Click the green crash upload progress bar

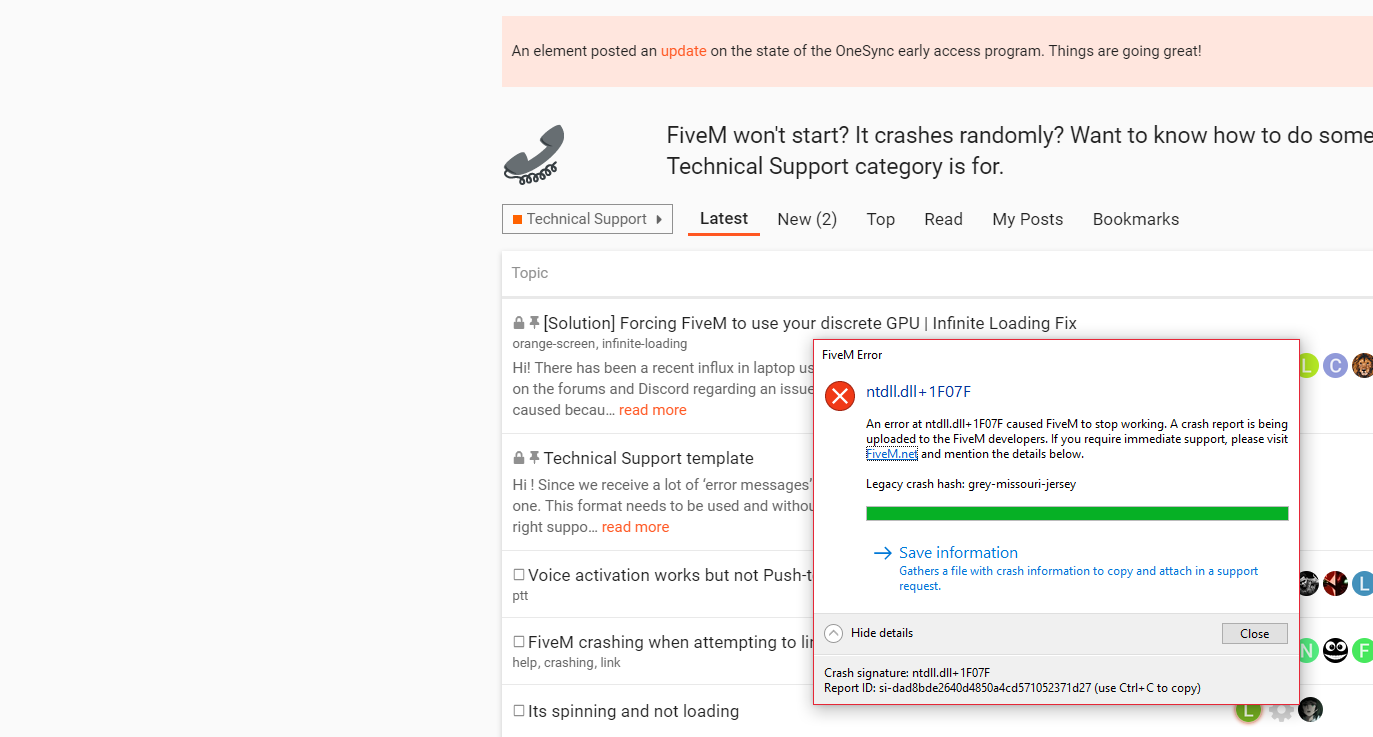click(x=1077, y=513)
